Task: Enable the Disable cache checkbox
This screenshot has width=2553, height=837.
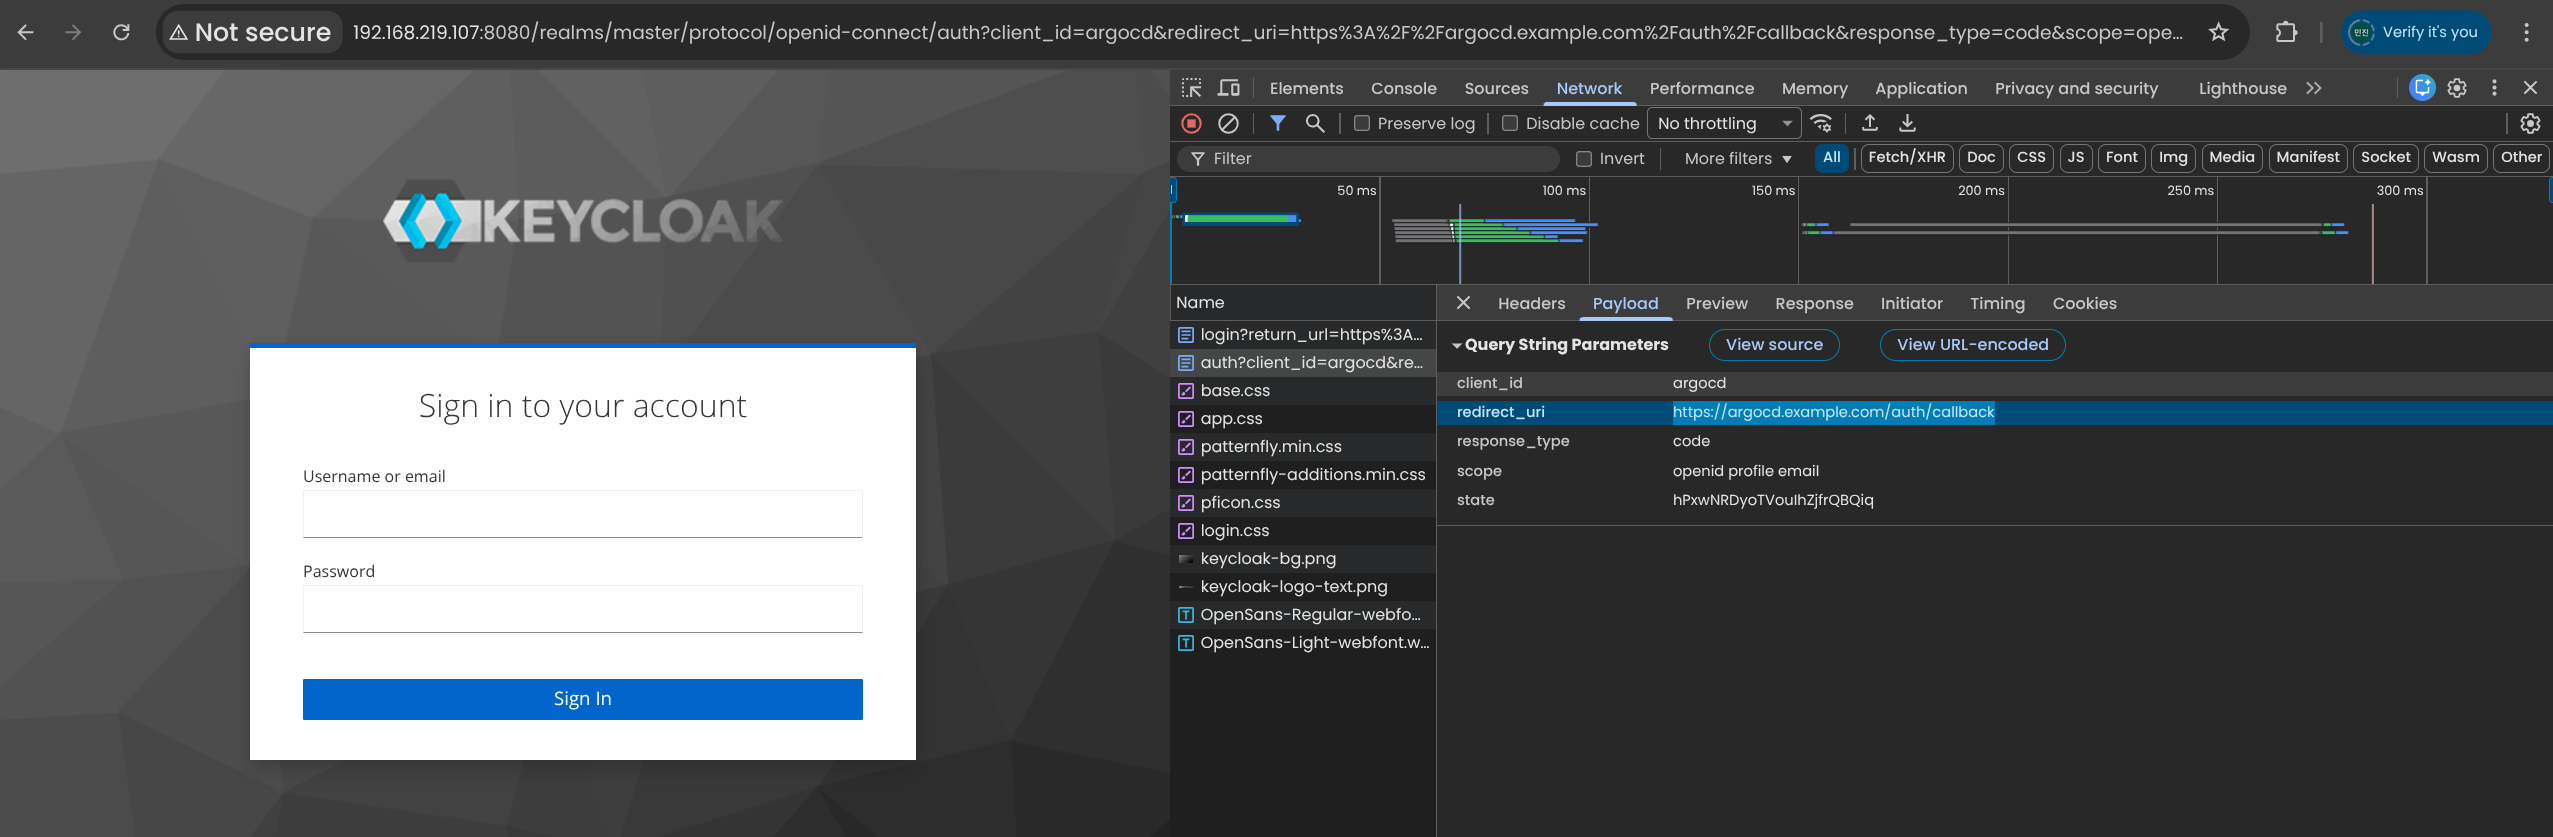Action: click(x=1510, y=123)
